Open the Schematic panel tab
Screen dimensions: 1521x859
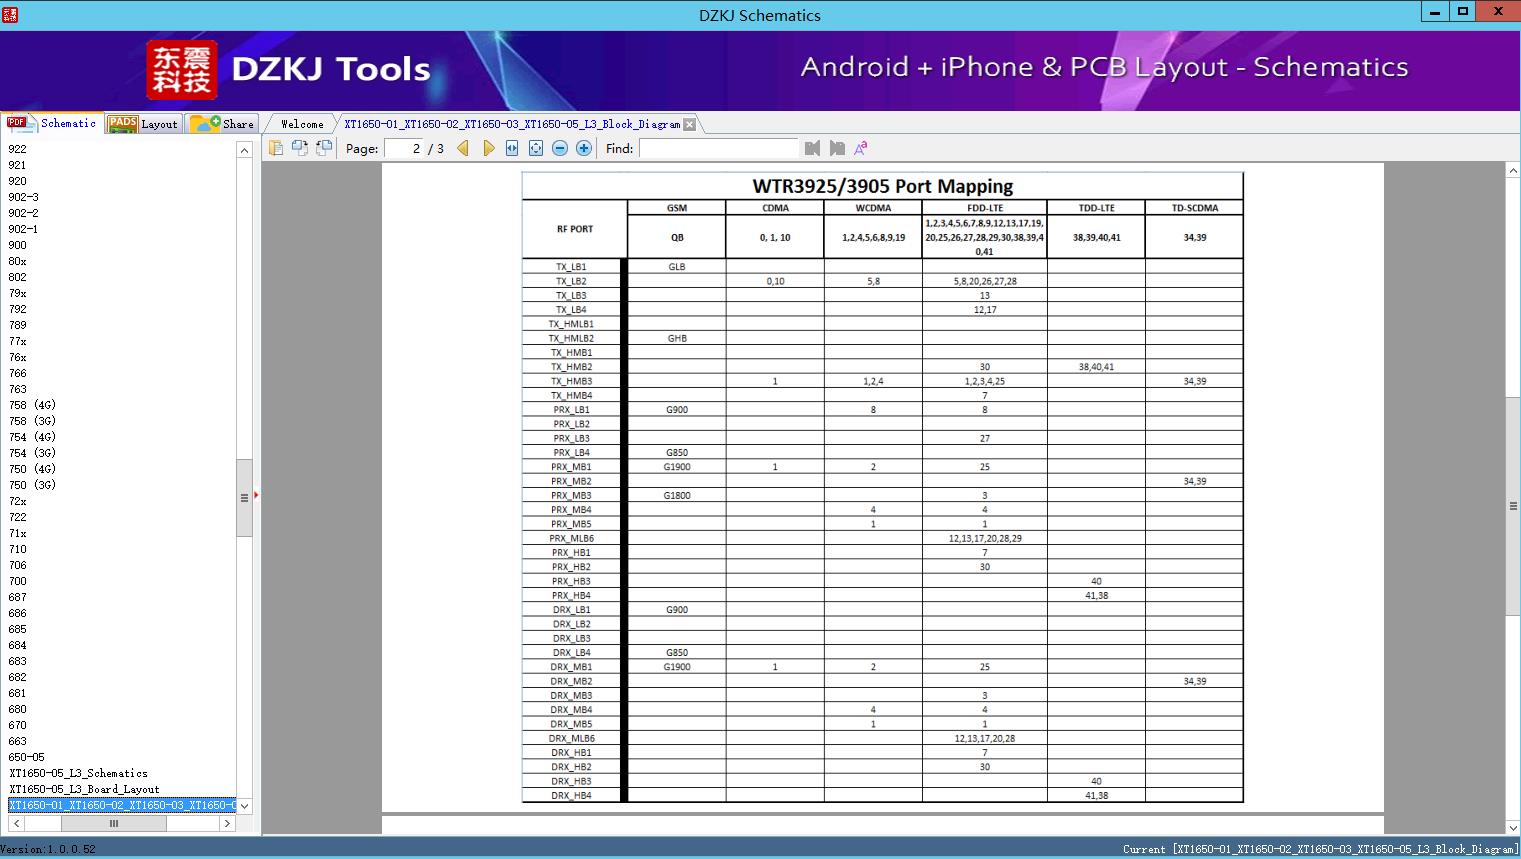52,123
